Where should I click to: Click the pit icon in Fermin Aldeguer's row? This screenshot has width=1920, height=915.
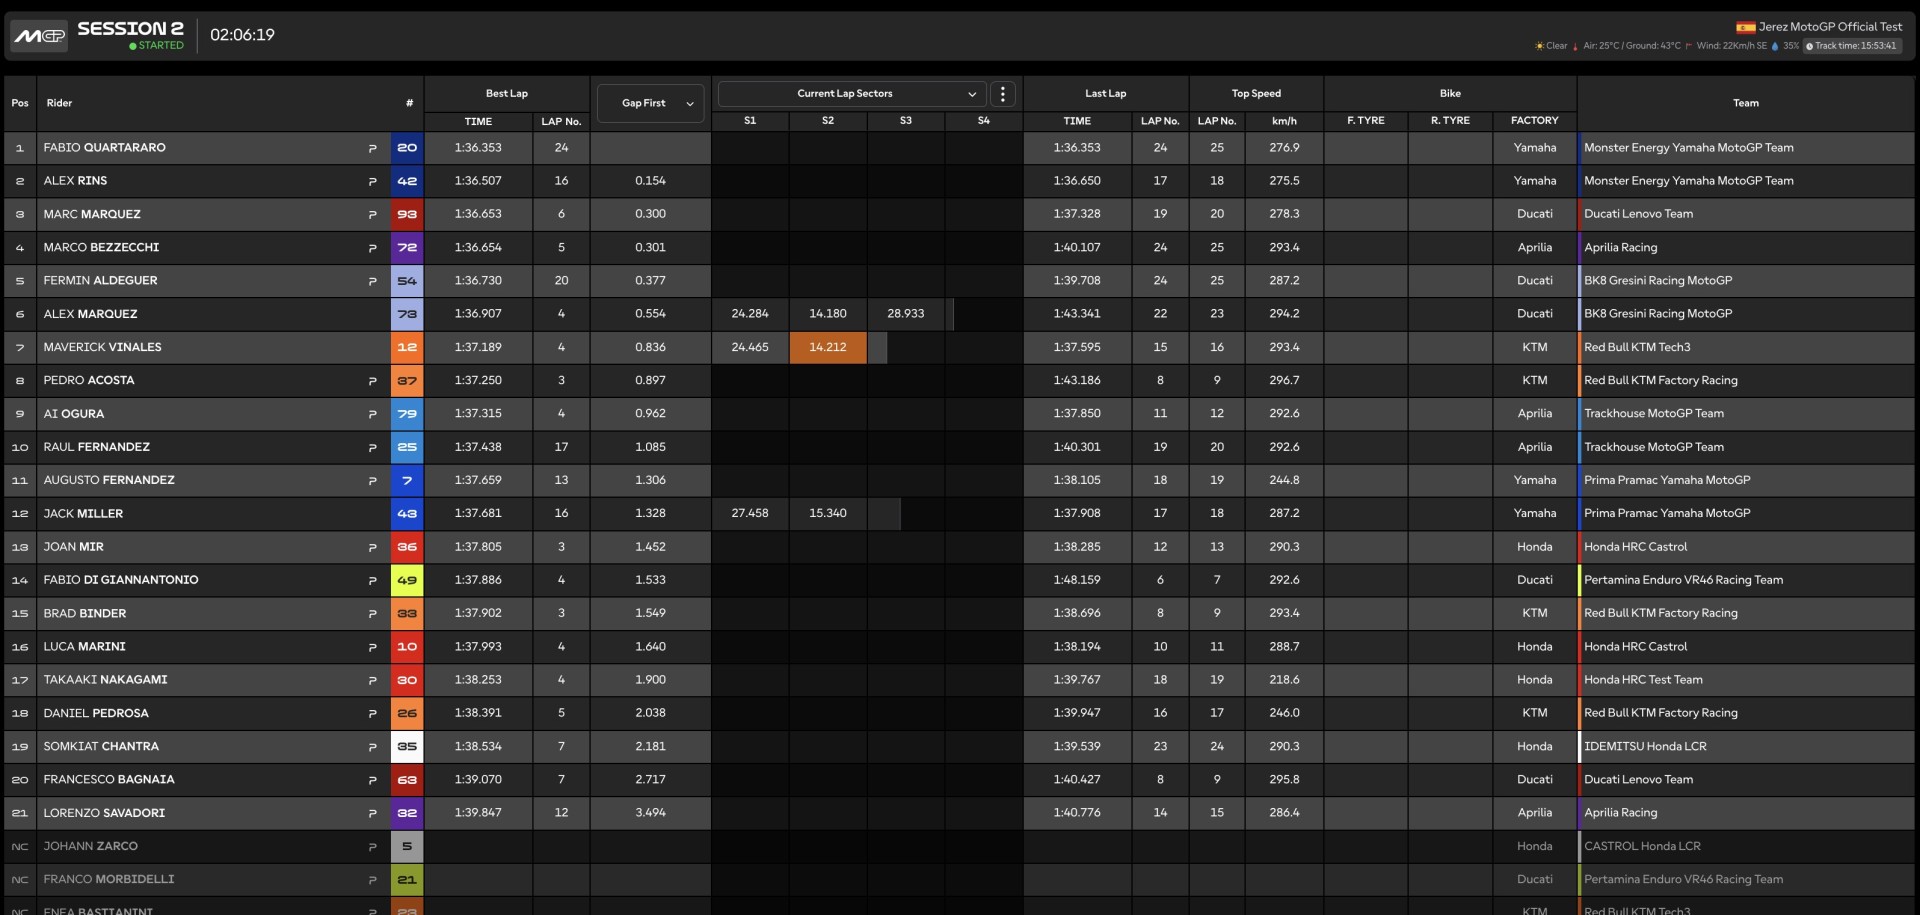tap(372, 281)
